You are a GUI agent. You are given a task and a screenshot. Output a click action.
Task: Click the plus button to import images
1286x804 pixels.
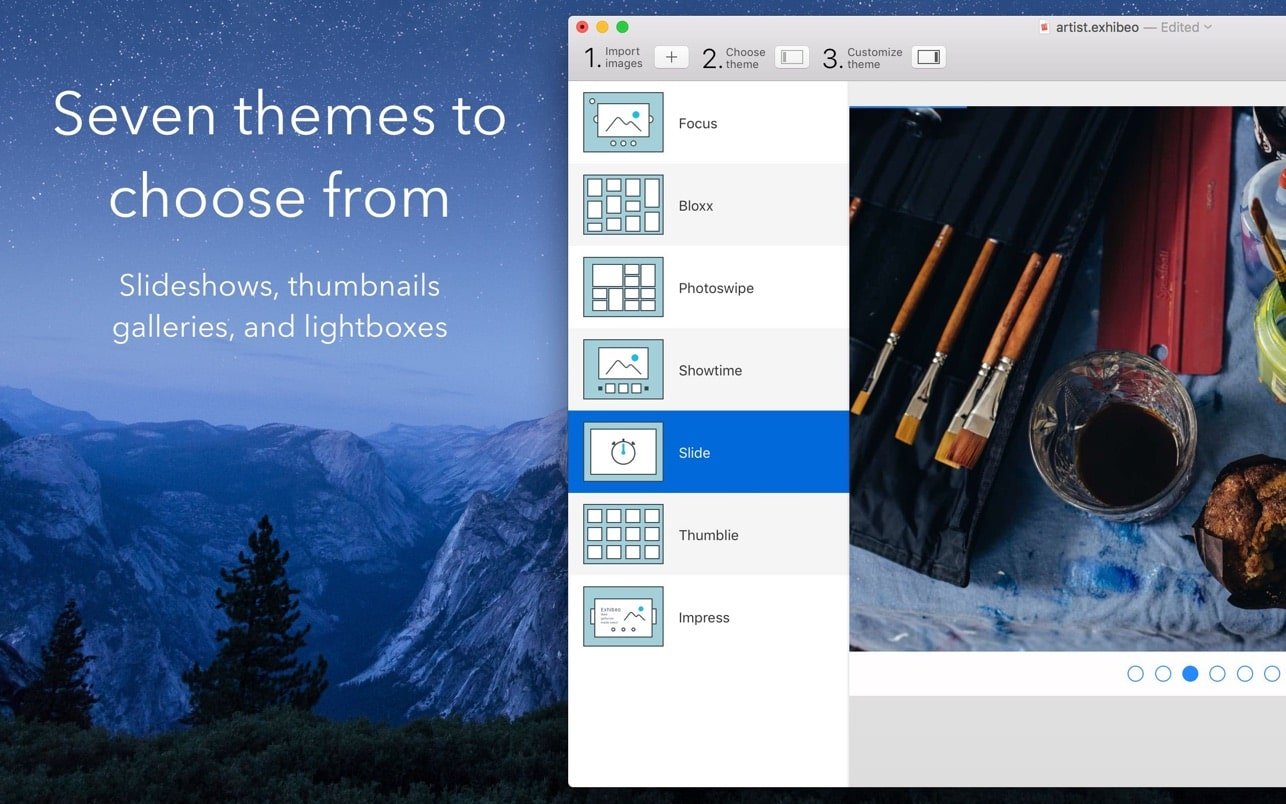671,57
